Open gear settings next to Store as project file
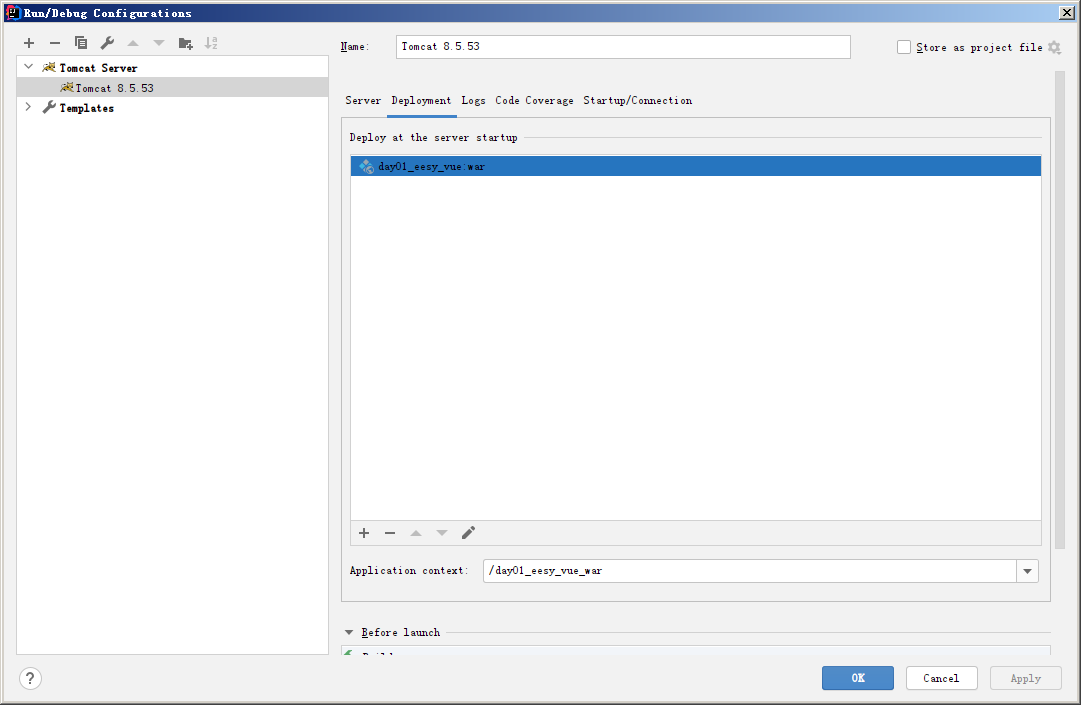The image size is (1081, 705). pyautogui.click(x=1054, y=47)
